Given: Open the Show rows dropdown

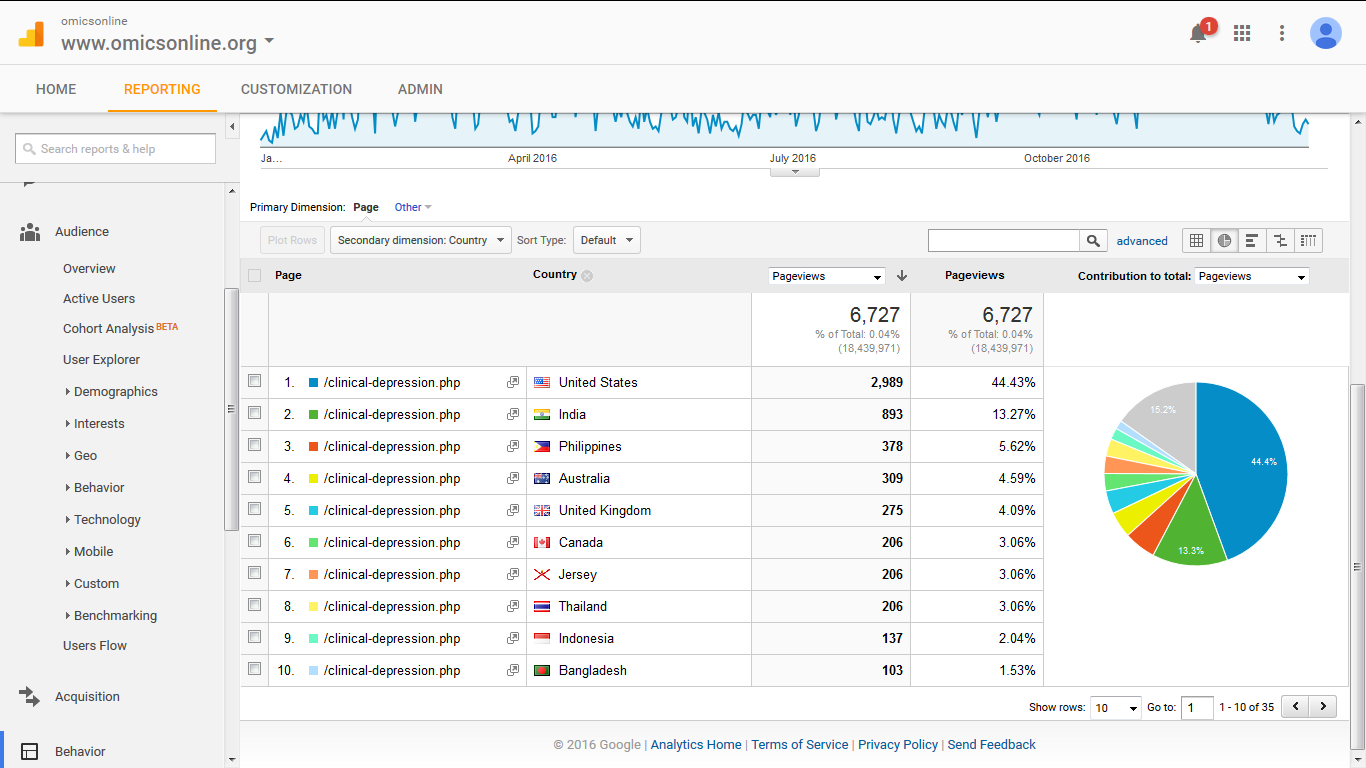Looking at the screenshot, I should pyautogui.click(x=1116, y=707).
